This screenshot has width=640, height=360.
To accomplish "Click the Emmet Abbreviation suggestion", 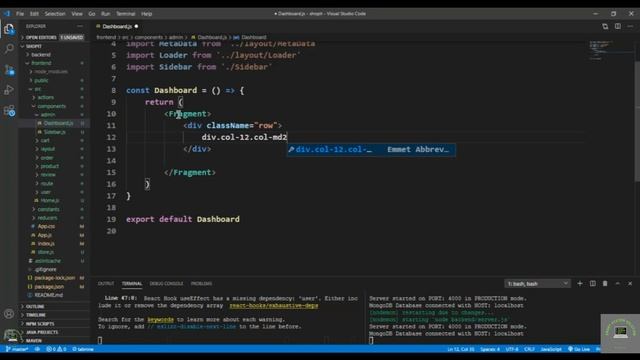I will click(x=371, y=149).
